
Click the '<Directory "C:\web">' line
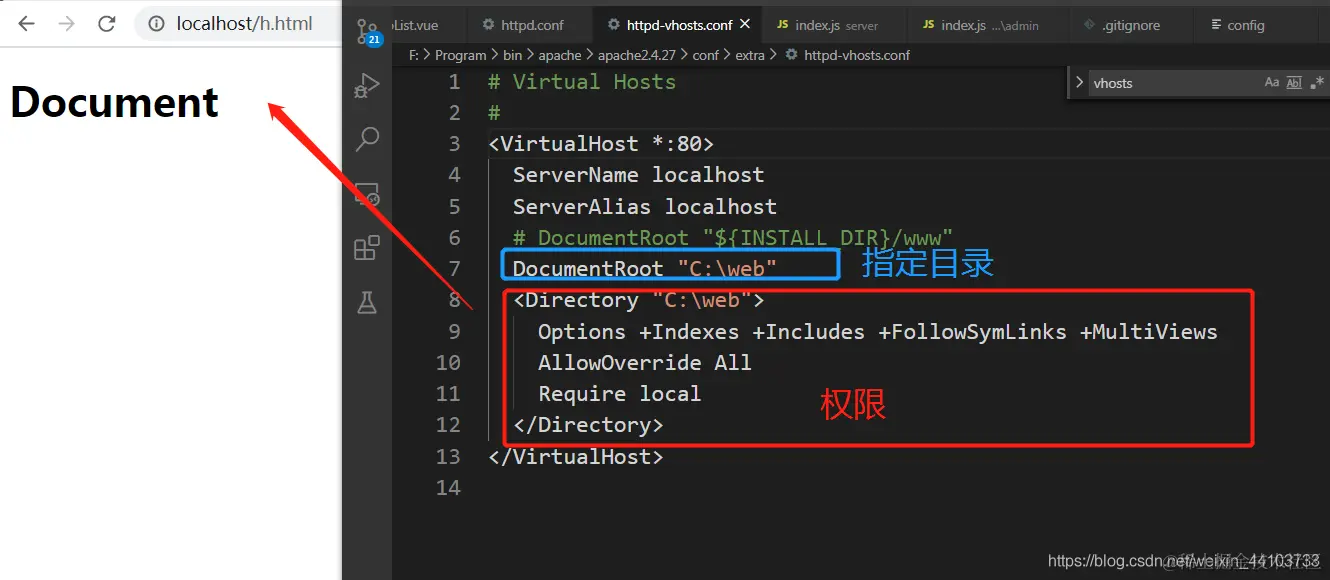[x=638, y=300]
